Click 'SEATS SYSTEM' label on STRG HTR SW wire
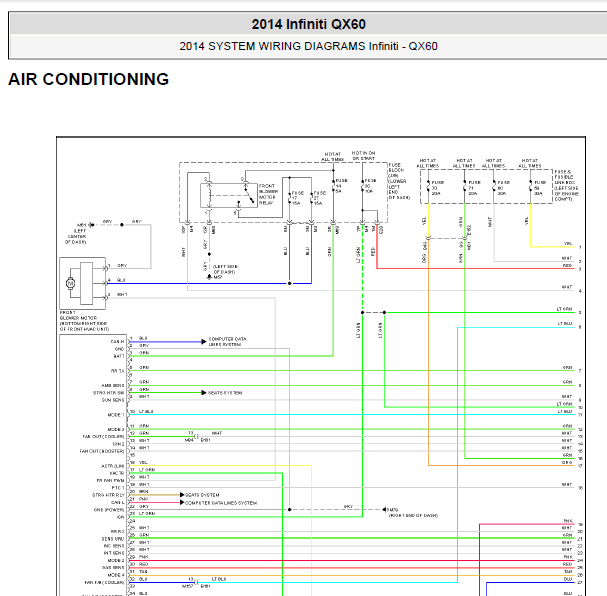This screenshot has width=607, height=596. click(x=225, y=393)
